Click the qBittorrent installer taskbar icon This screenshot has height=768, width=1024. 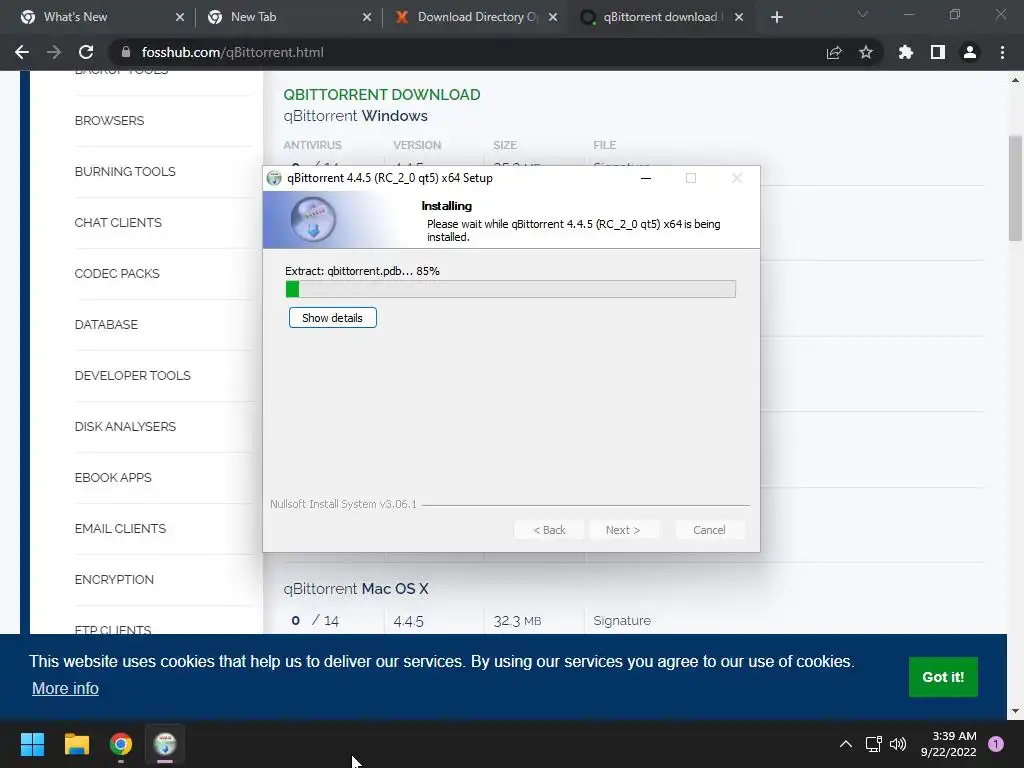tap(165, 744)
